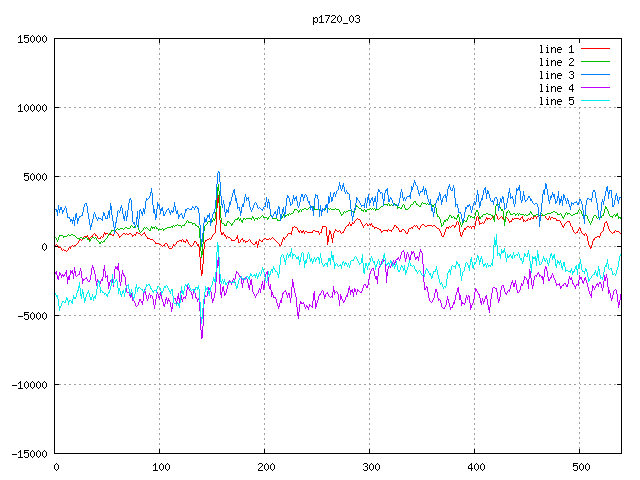Click the 100 x-axis tick label
Screen dimensions: 640x480
[x=160, y=467]
